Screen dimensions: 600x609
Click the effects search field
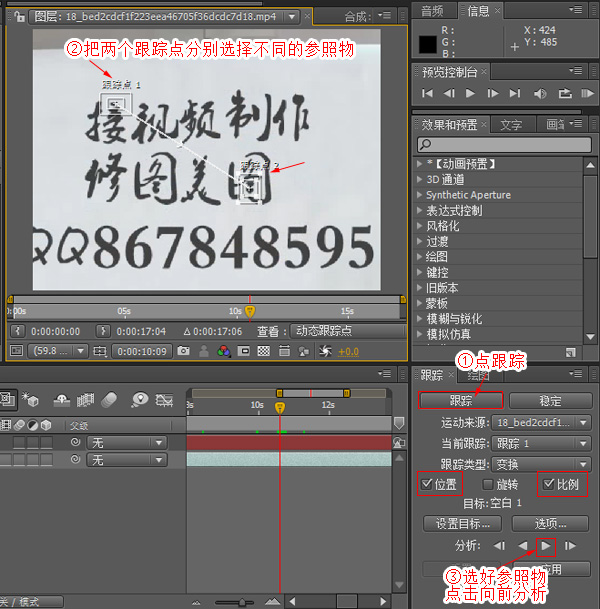click(x=504, y=144)
